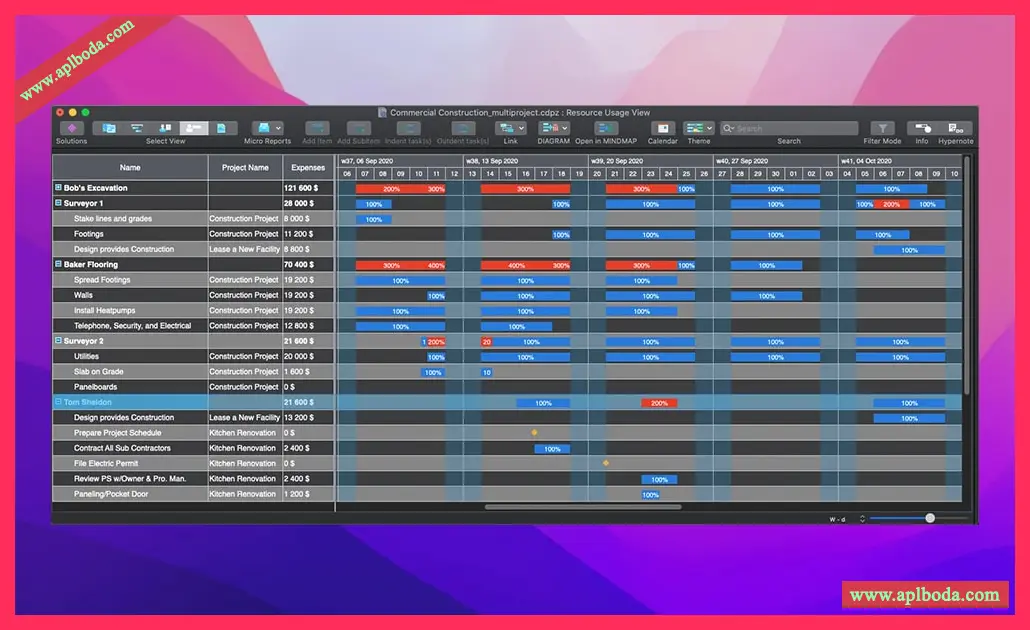
Task: Open the Solutions icon in toolbar
Action: [x=72, y=128]
